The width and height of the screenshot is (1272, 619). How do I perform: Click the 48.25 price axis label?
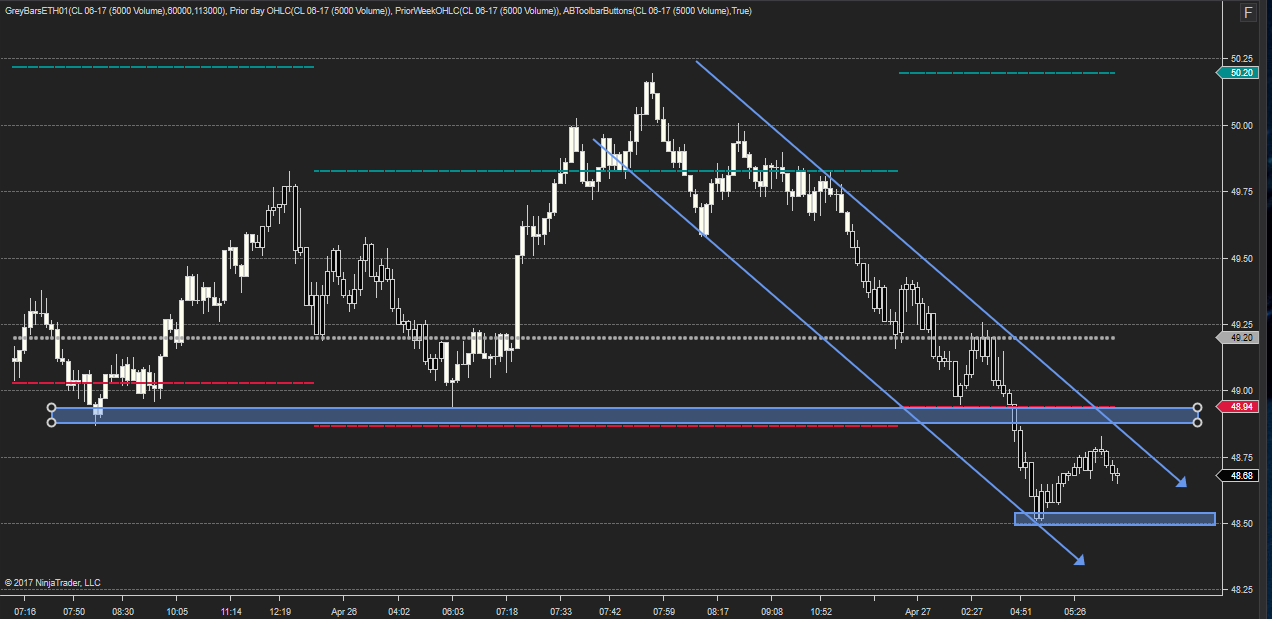(1241, 590)
